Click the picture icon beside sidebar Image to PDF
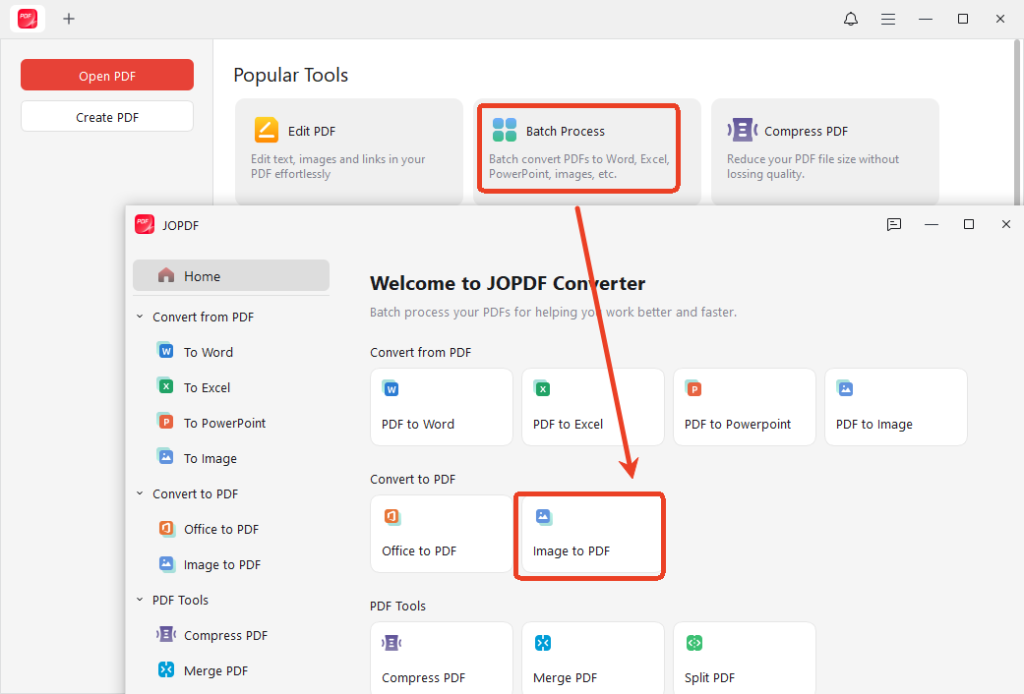 point(167,563)
